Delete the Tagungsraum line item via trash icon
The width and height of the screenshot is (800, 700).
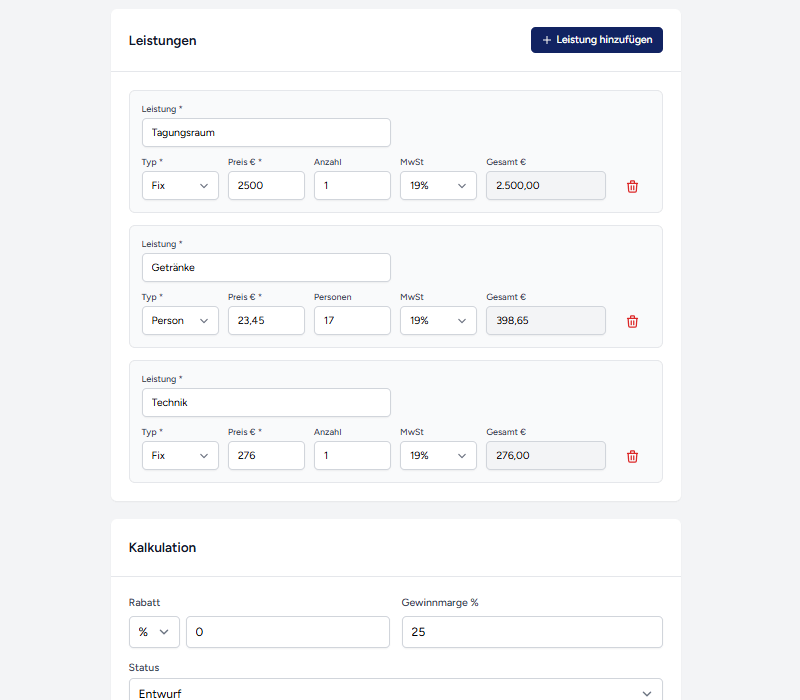pos(632,186)
